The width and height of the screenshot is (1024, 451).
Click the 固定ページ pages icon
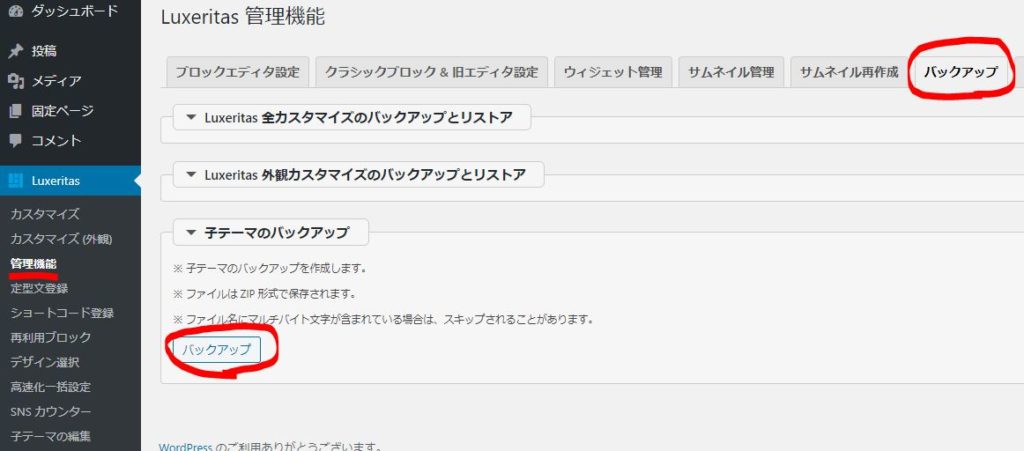16,111
